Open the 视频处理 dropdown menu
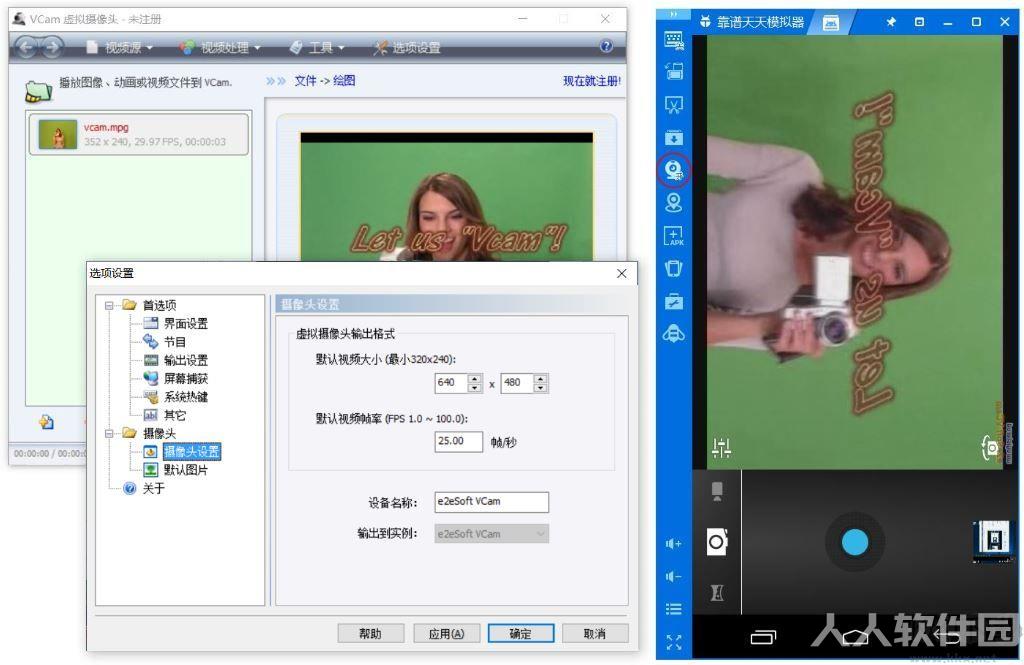Image resolution: width=1024 pixels, height=665 pixels. [221, 47]
